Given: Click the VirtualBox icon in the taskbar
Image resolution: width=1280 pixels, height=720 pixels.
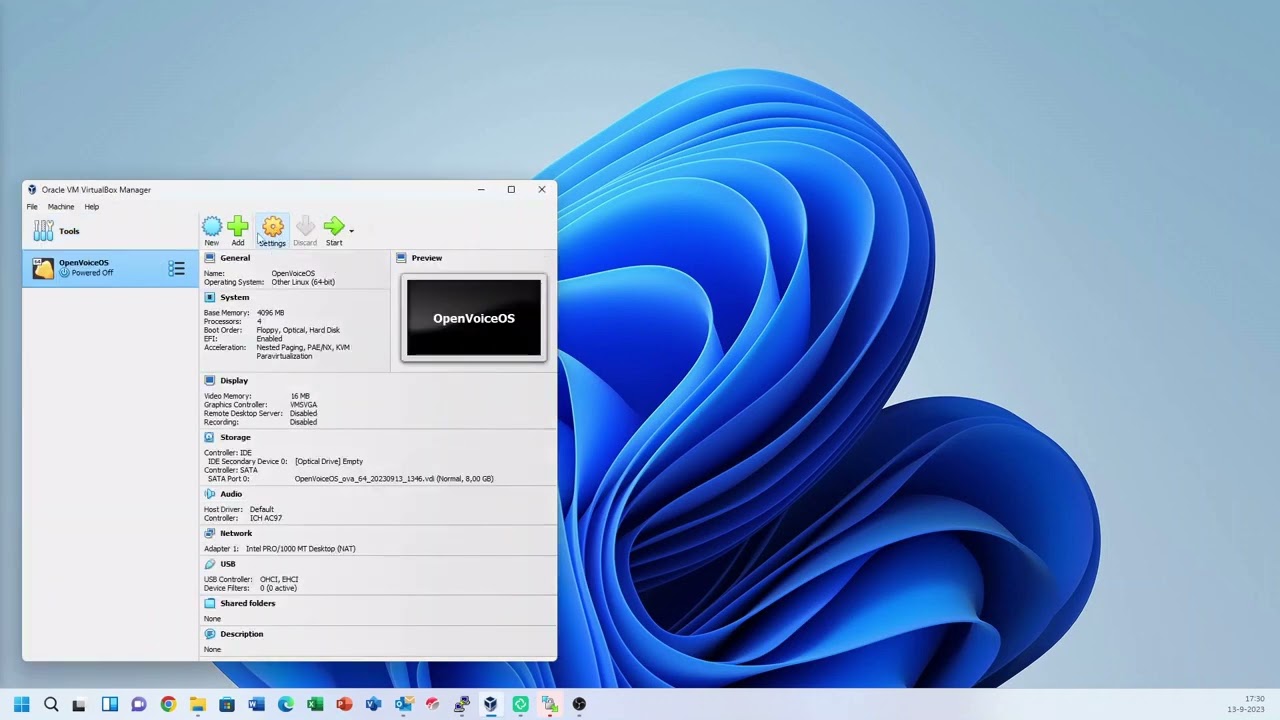Looking at the screenshot, I should 490,704.
